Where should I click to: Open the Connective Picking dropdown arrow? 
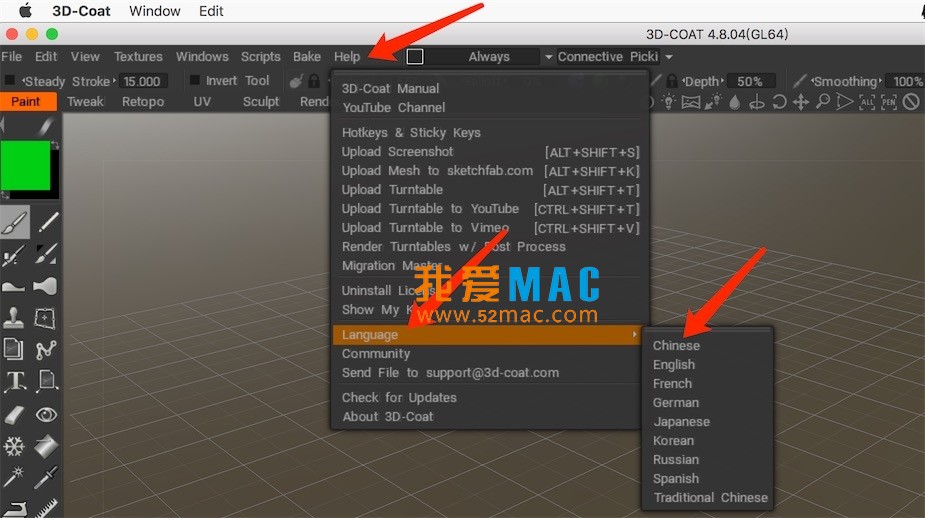point(669,57)
